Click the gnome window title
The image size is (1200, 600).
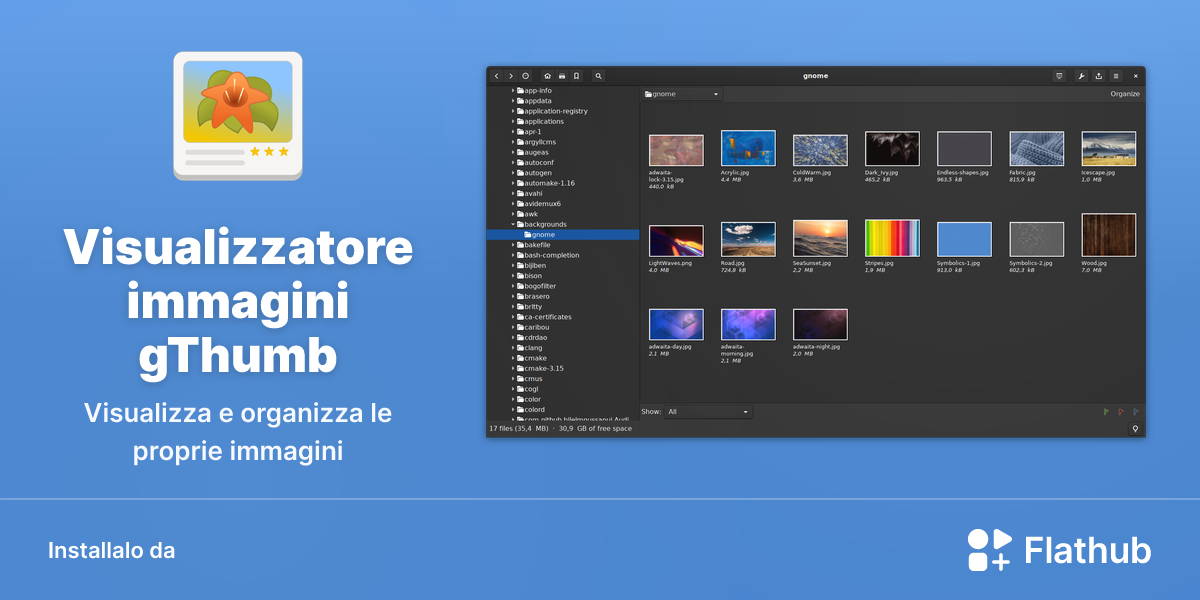pyautogui.click(x=816, y=76)
